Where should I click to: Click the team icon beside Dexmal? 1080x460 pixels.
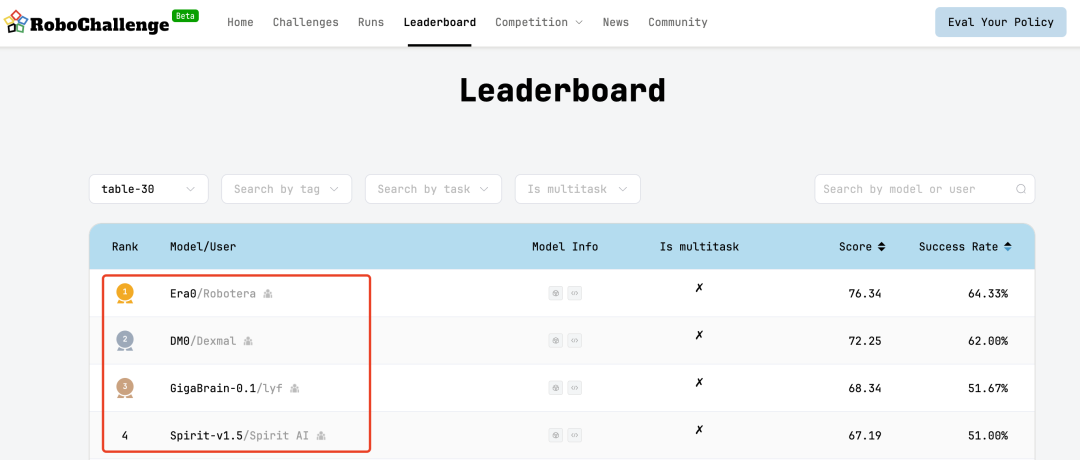click(x=248, y=342)
